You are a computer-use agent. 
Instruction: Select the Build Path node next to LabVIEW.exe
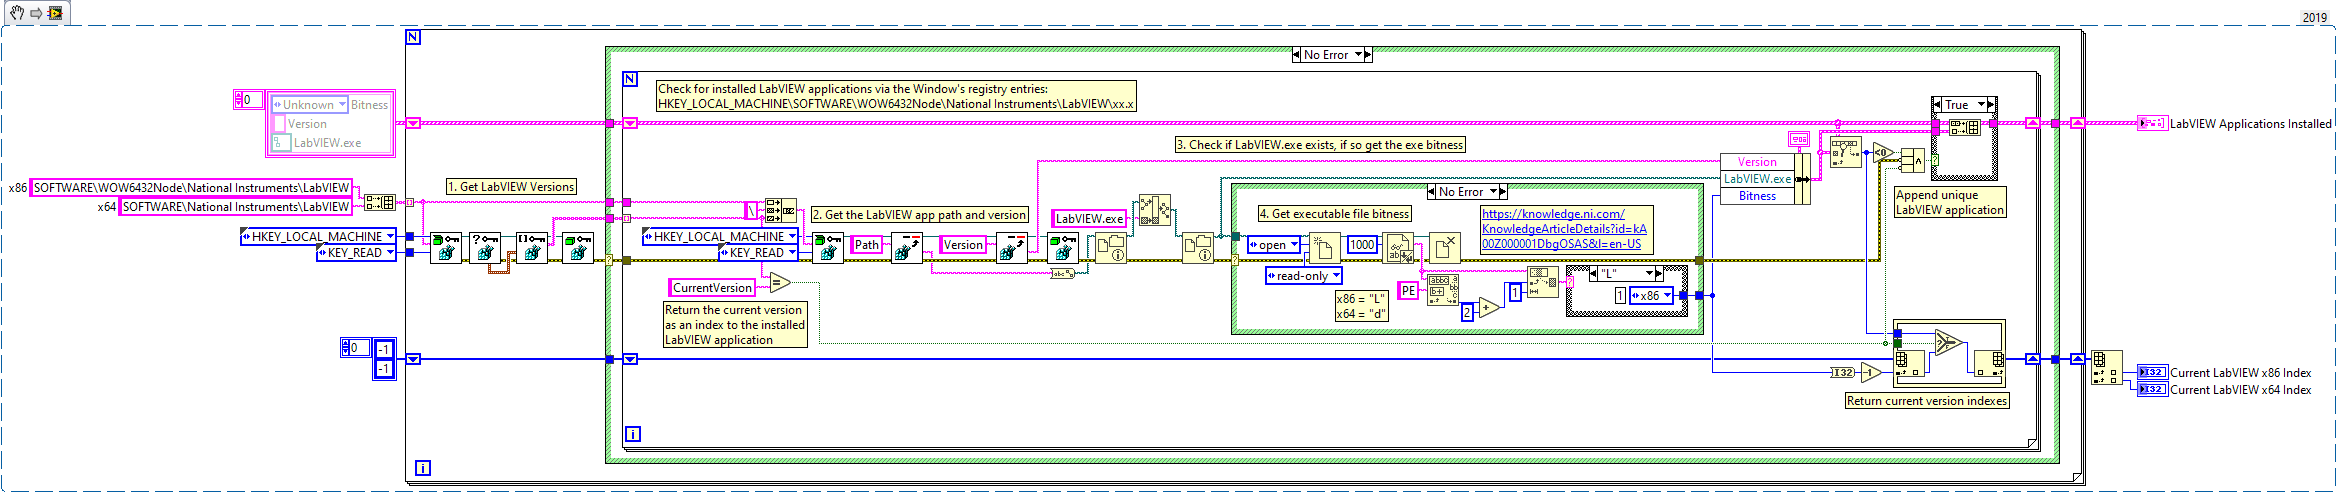click(1155, 210)
